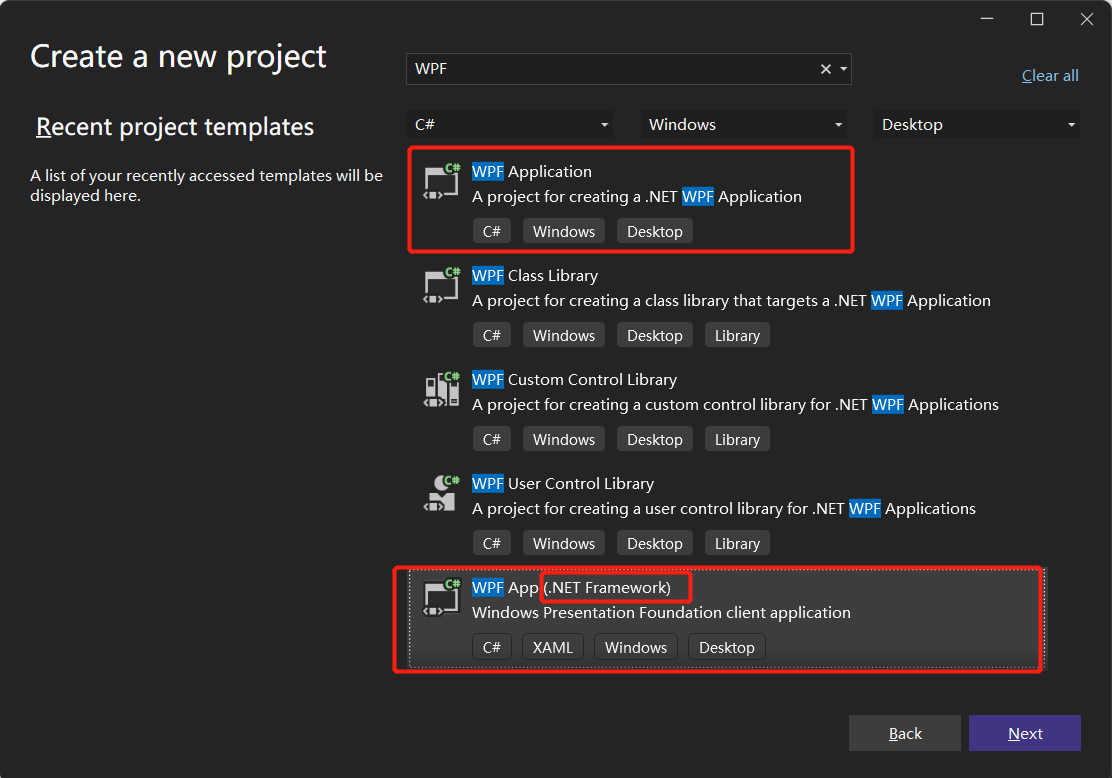Viewport: 1112px width, 778px height.
Task: Click the WPF User Control Library icon
Action: (x=441, y=494)
